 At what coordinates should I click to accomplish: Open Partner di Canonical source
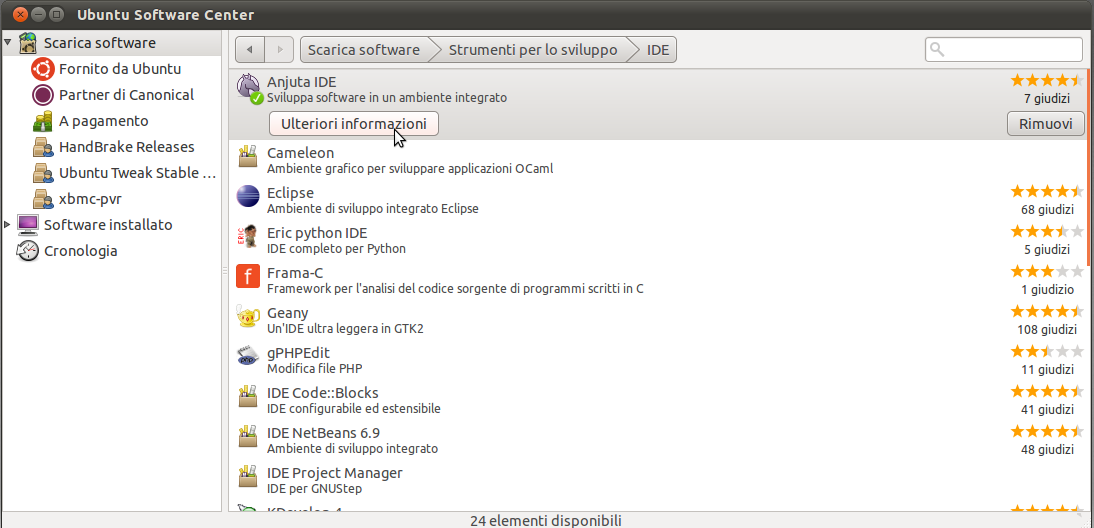coord(126,95)
